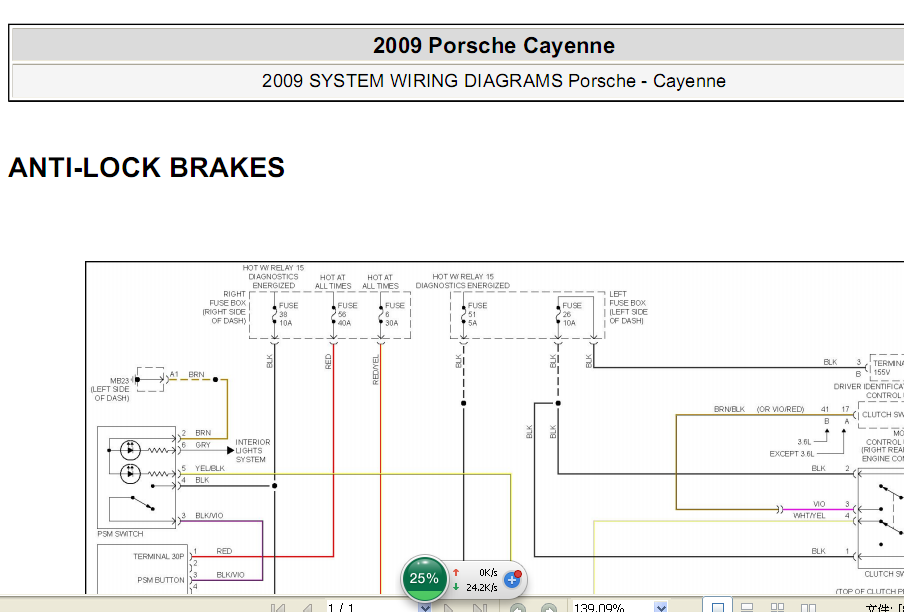Image resolution: width=904 pixels, height=612 pixels.
Task: Click the LEFT FUSE BOX label
Action: click(x=628, y=307)
